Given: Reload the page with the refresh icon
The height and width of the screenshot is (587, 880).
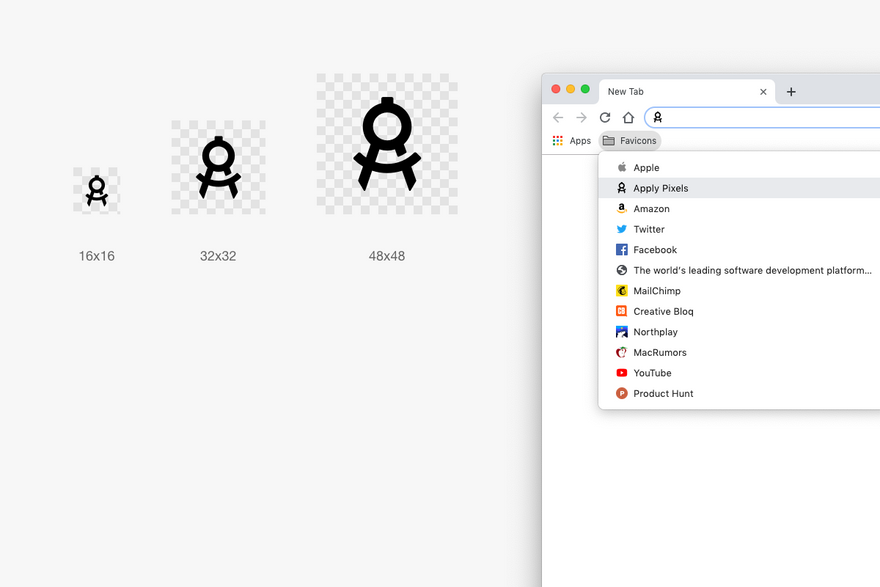Looking at the screenshot, I should coord(605,117).
